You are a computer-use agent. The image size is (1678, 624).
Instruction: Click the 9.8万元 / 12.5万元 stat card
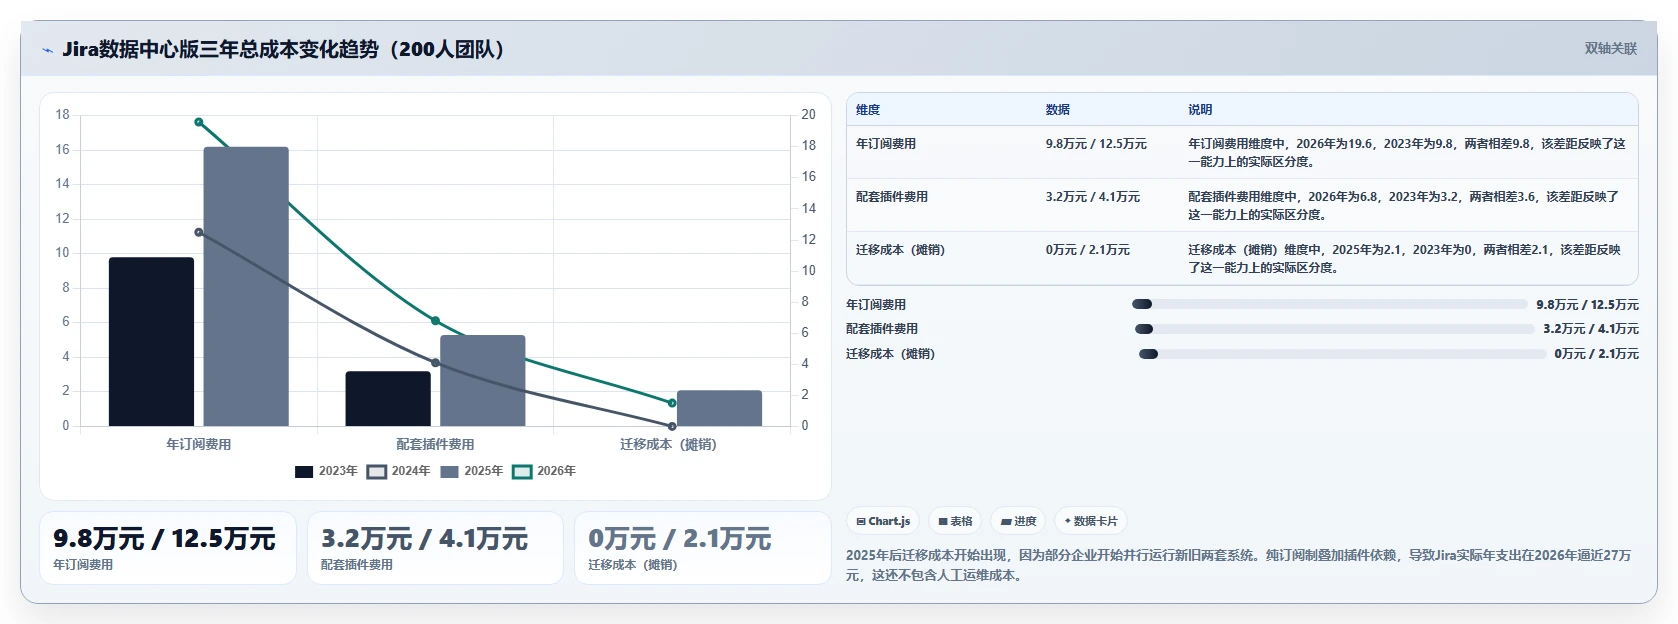168,548
